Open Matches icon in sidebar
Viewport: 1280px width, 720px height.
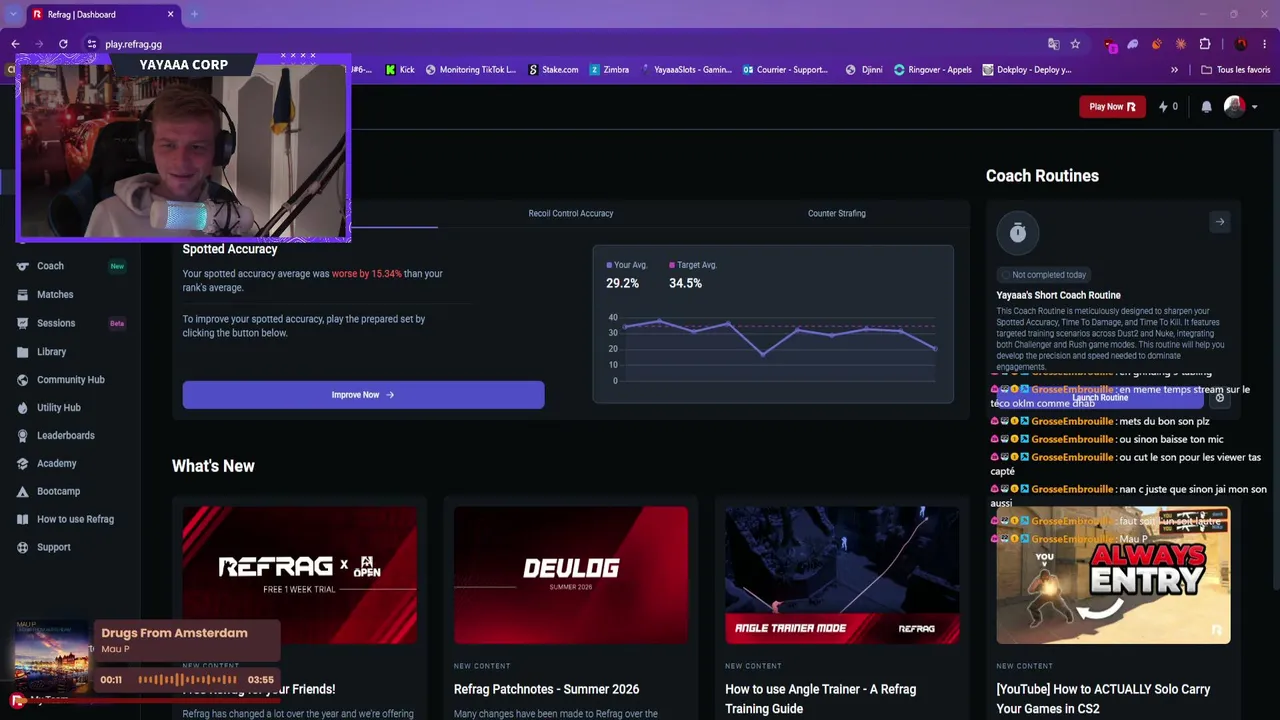point(22,295)
